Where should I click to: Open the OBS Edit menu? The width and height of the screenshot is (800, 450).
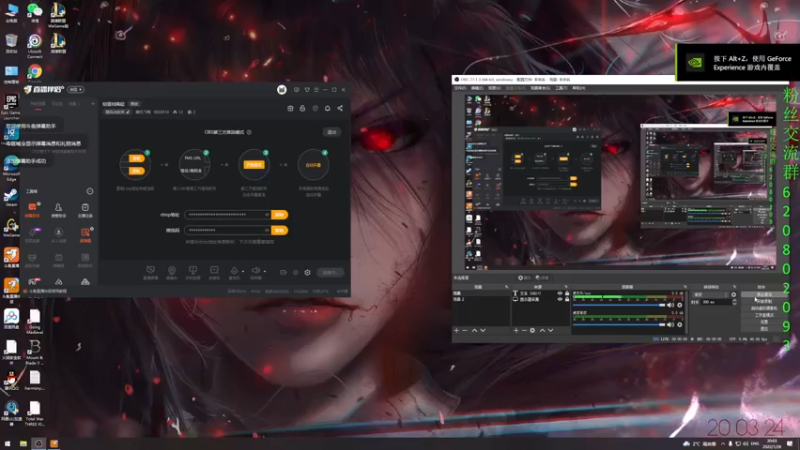tap(477, 88)
